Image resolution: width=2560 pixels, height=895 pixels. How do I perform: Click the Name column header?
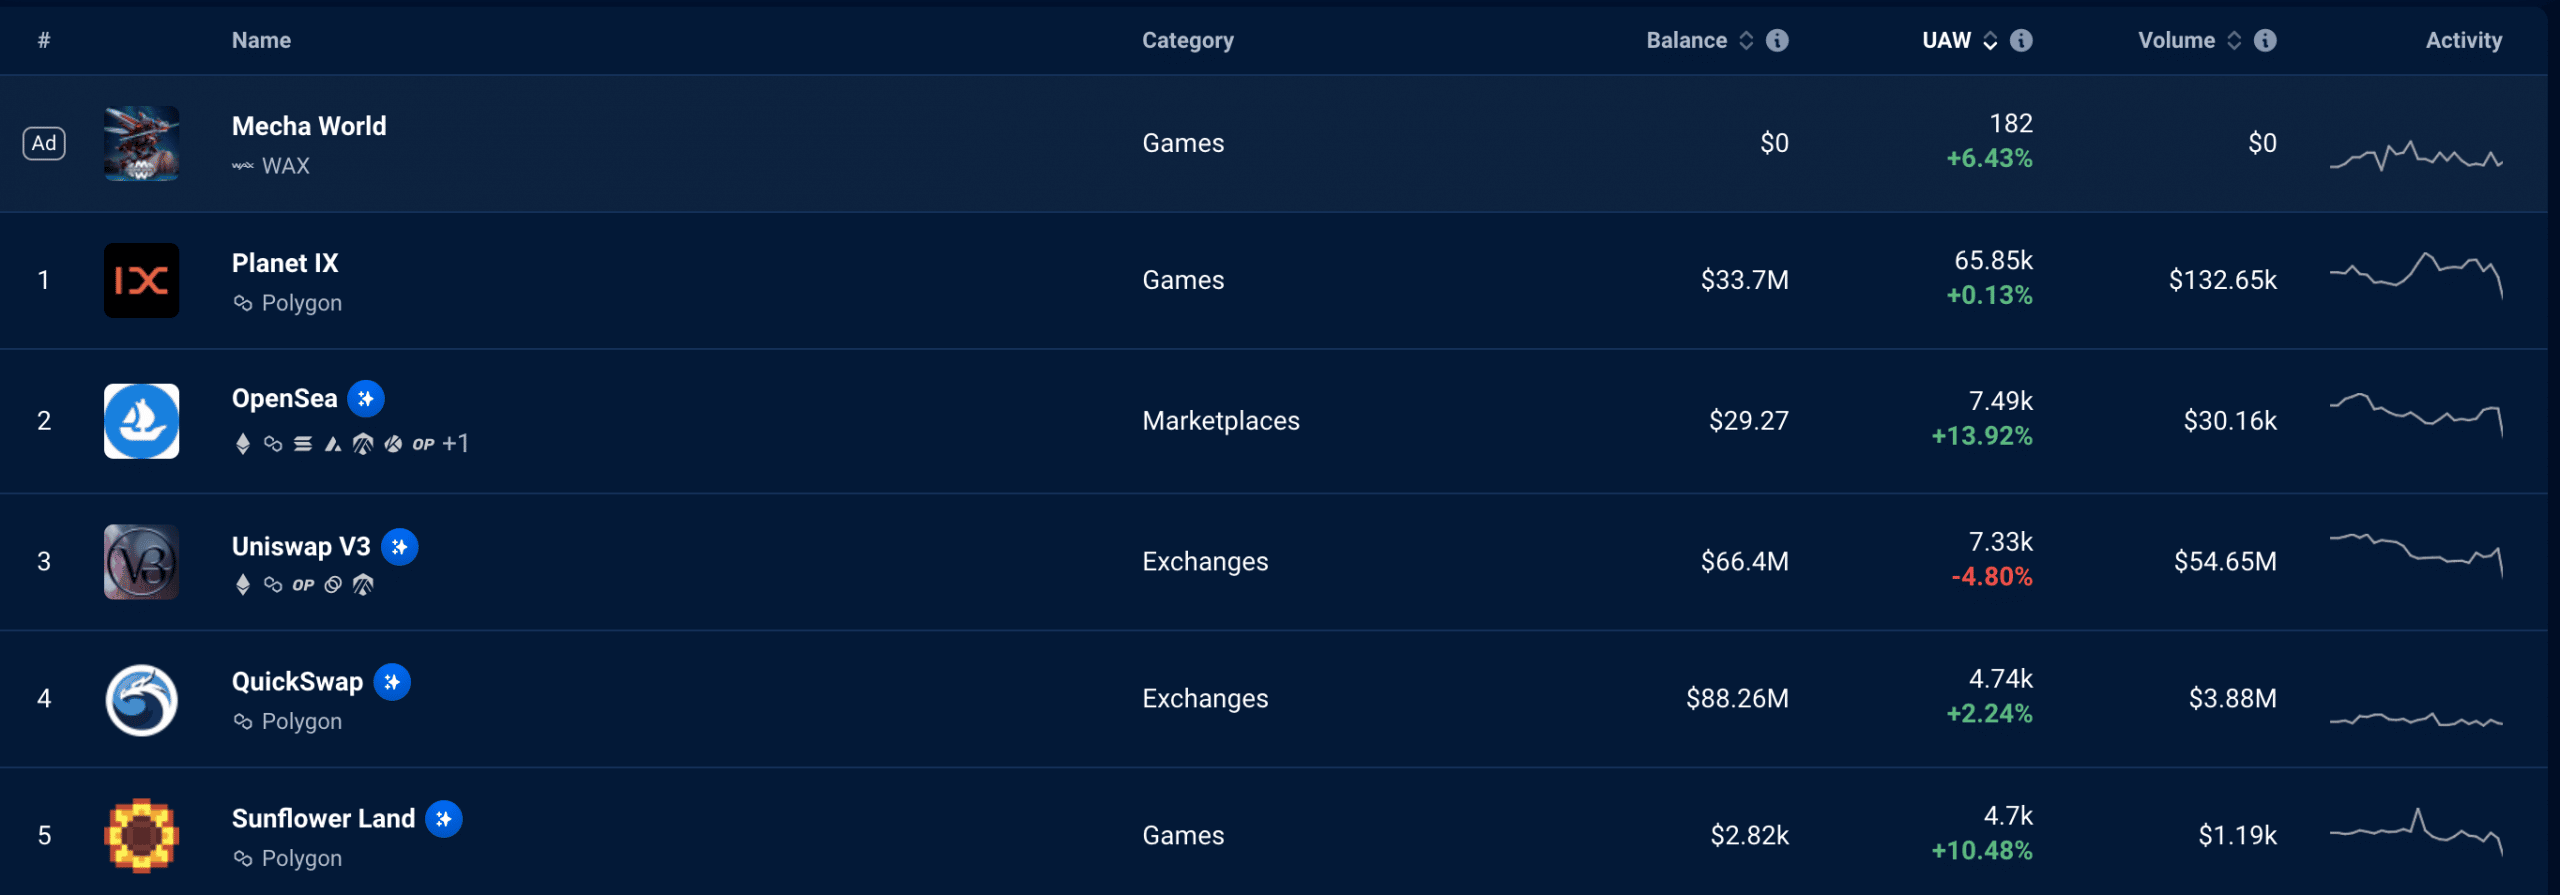(261, 40)
